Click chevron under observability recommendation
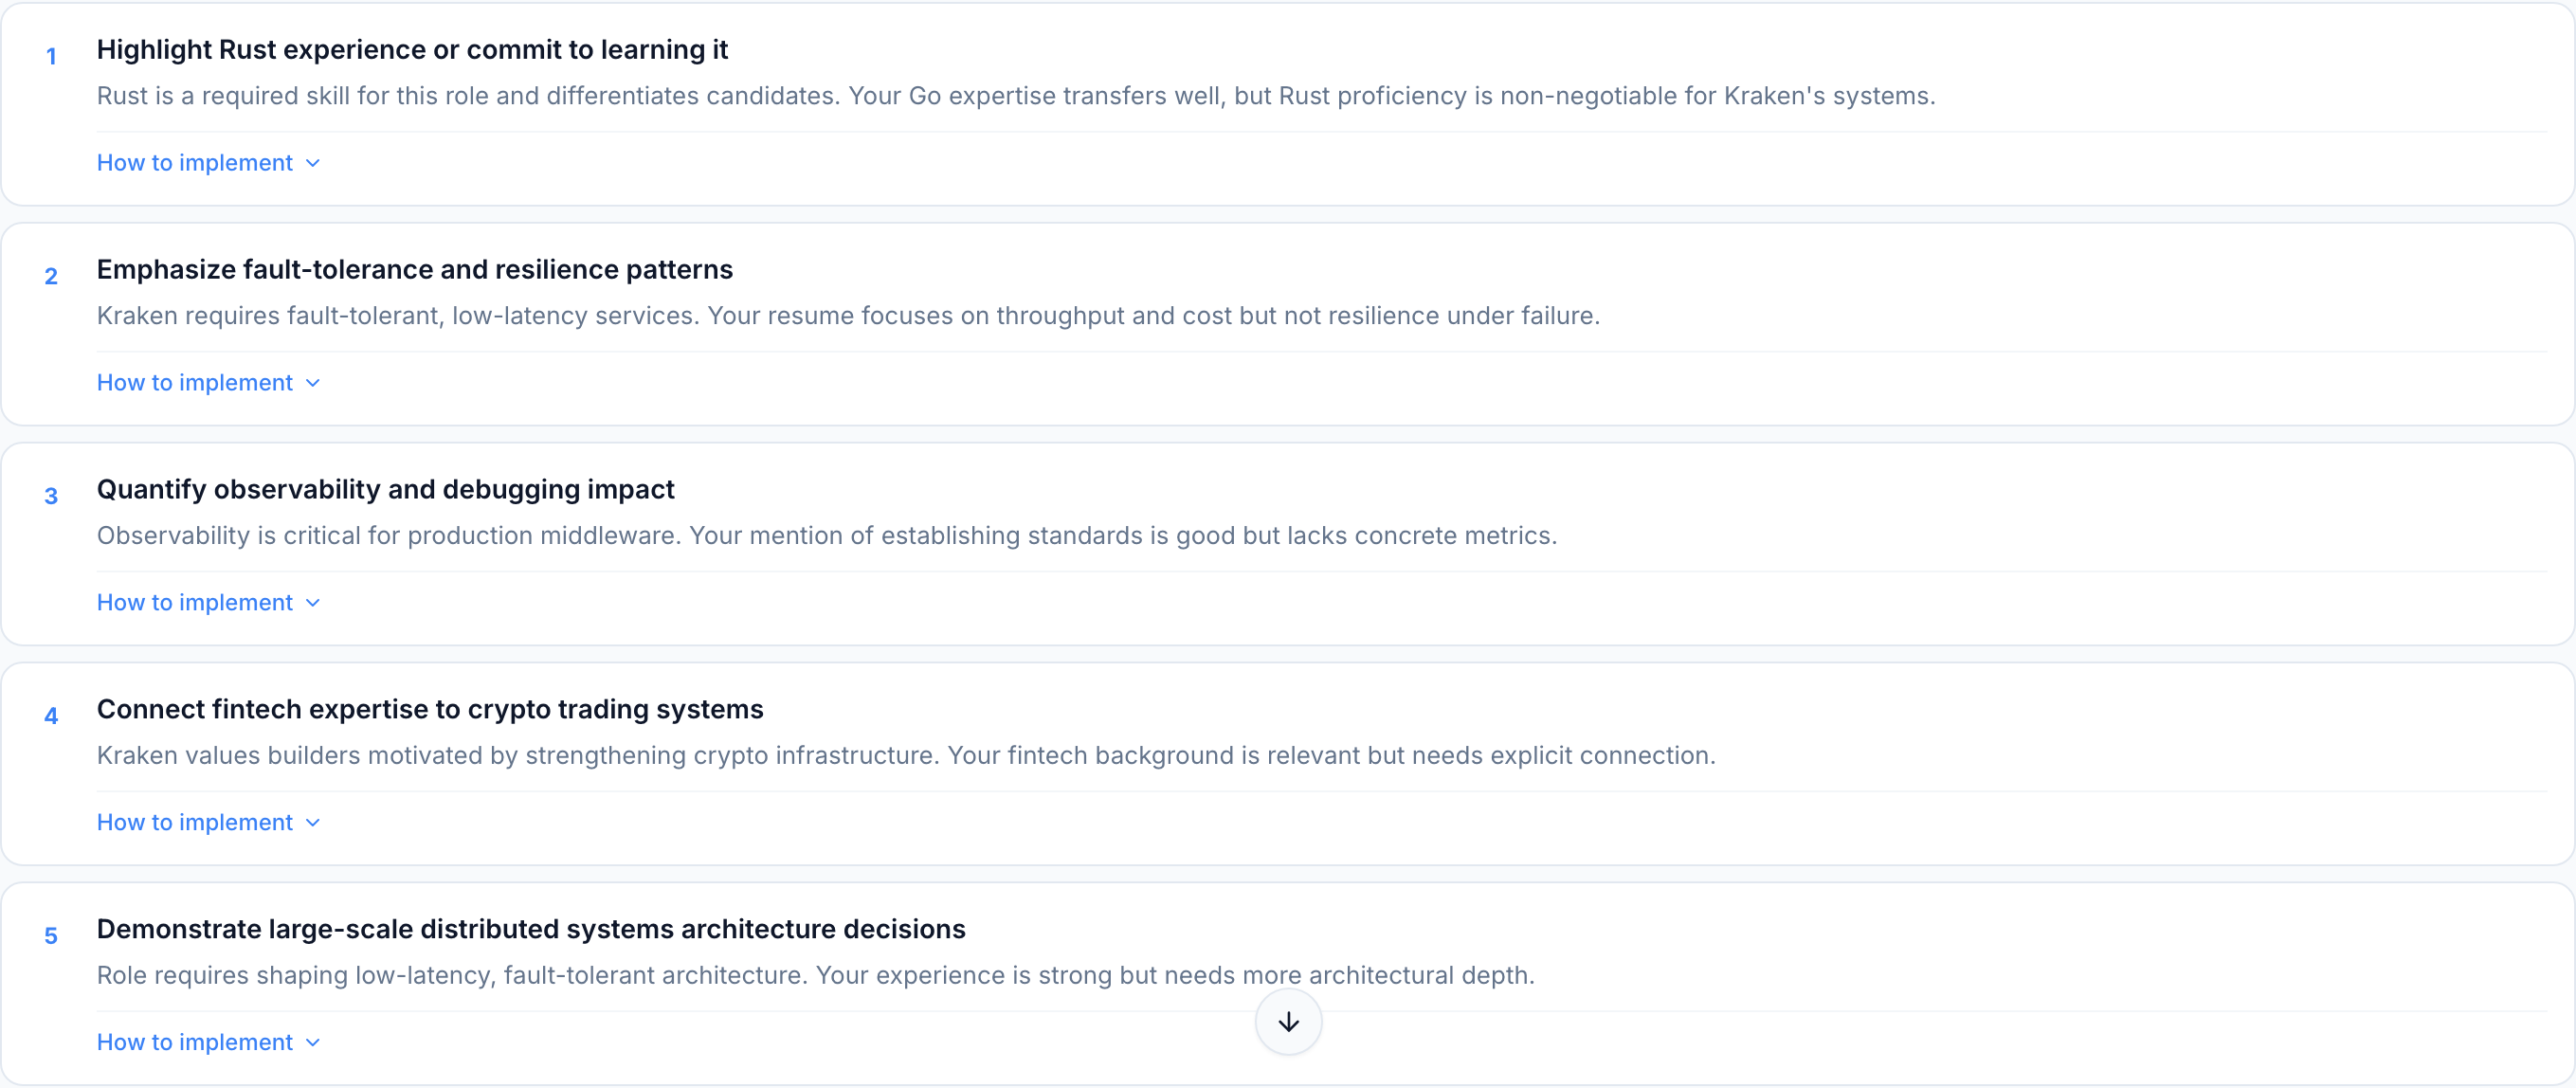 (313, 603)
